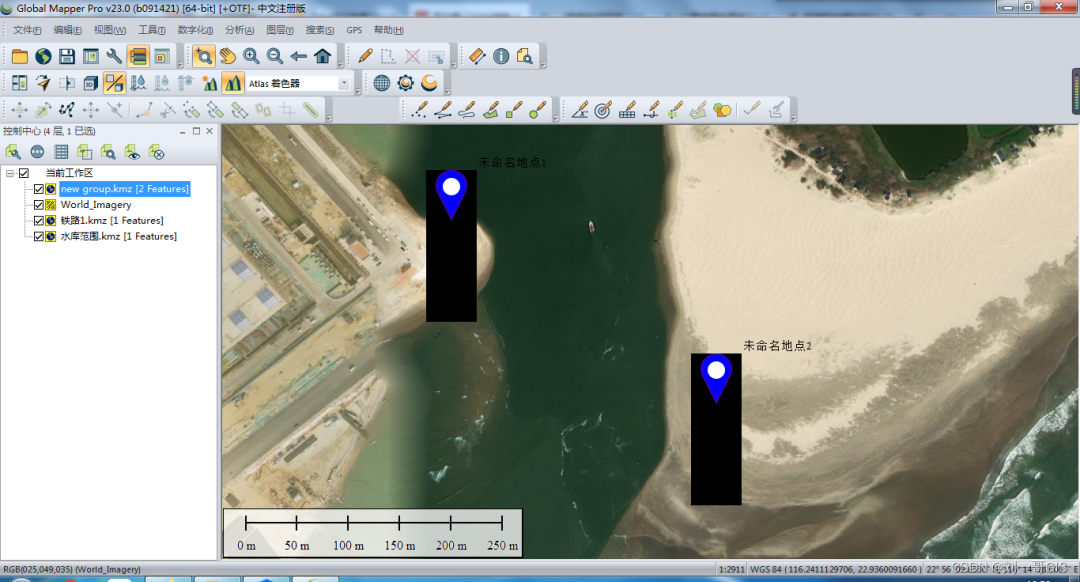Click the crescent moon icon
Viewport: 1080px width, 582px height.
click(429, 83)
